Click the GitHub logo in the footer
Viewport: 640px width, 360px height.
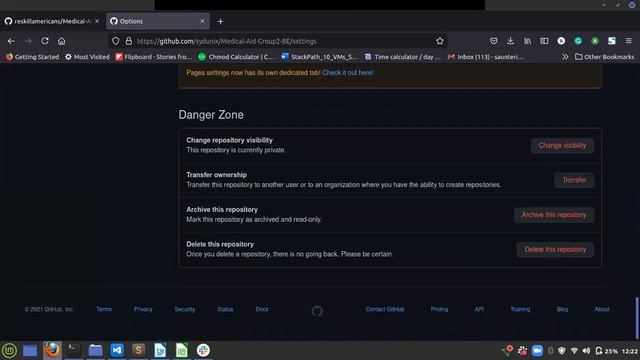point(317,311)
